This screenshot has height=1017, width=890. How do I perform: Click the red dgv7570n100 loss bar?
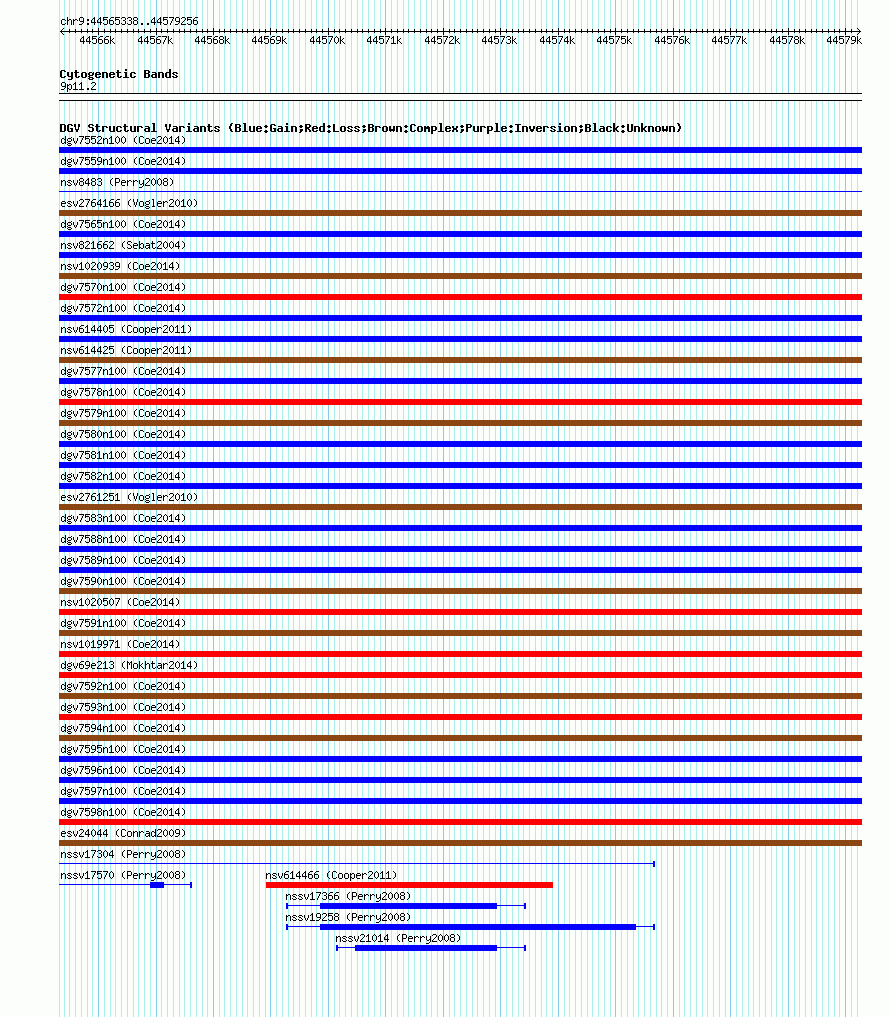click(461, 297)
